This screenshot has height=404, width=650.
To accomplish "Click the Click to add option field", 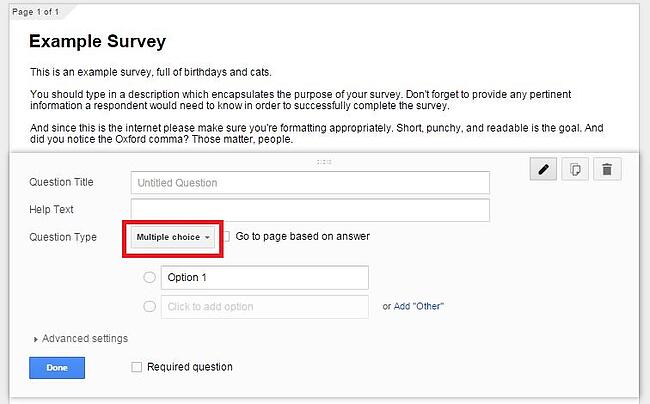I will tap(264, 306).
